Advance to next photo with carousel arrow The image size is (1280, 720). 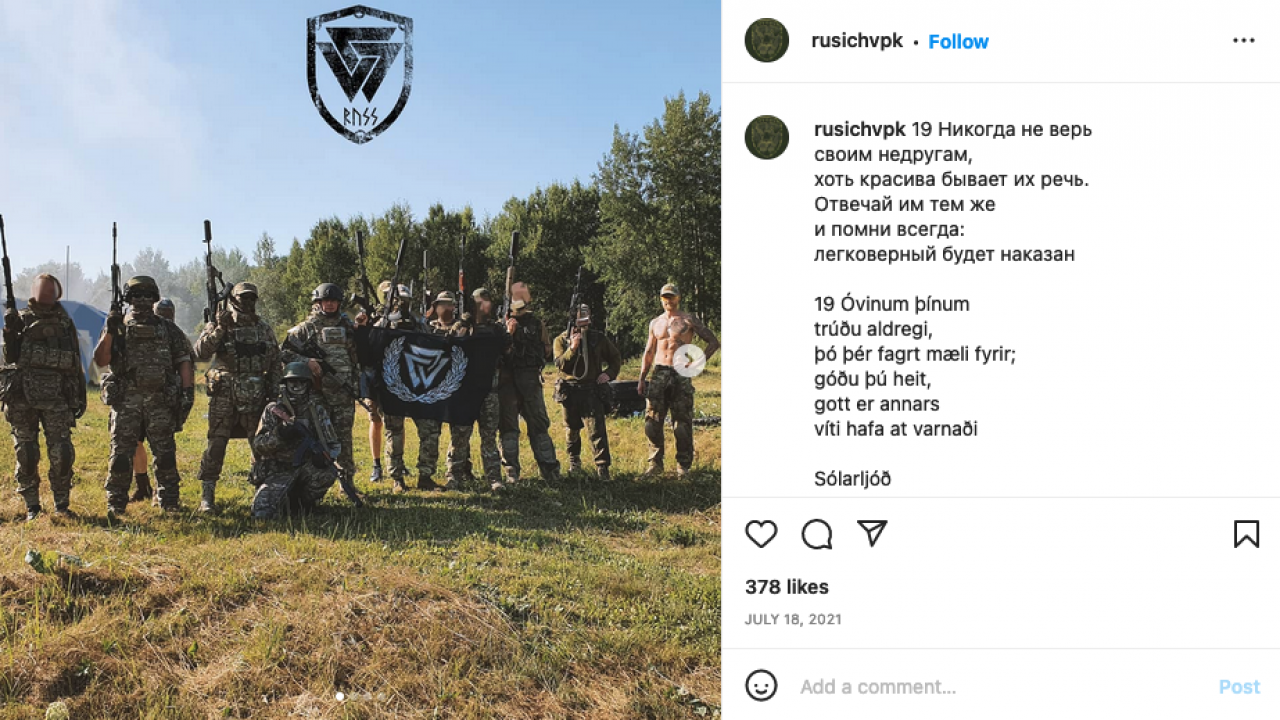689,360
